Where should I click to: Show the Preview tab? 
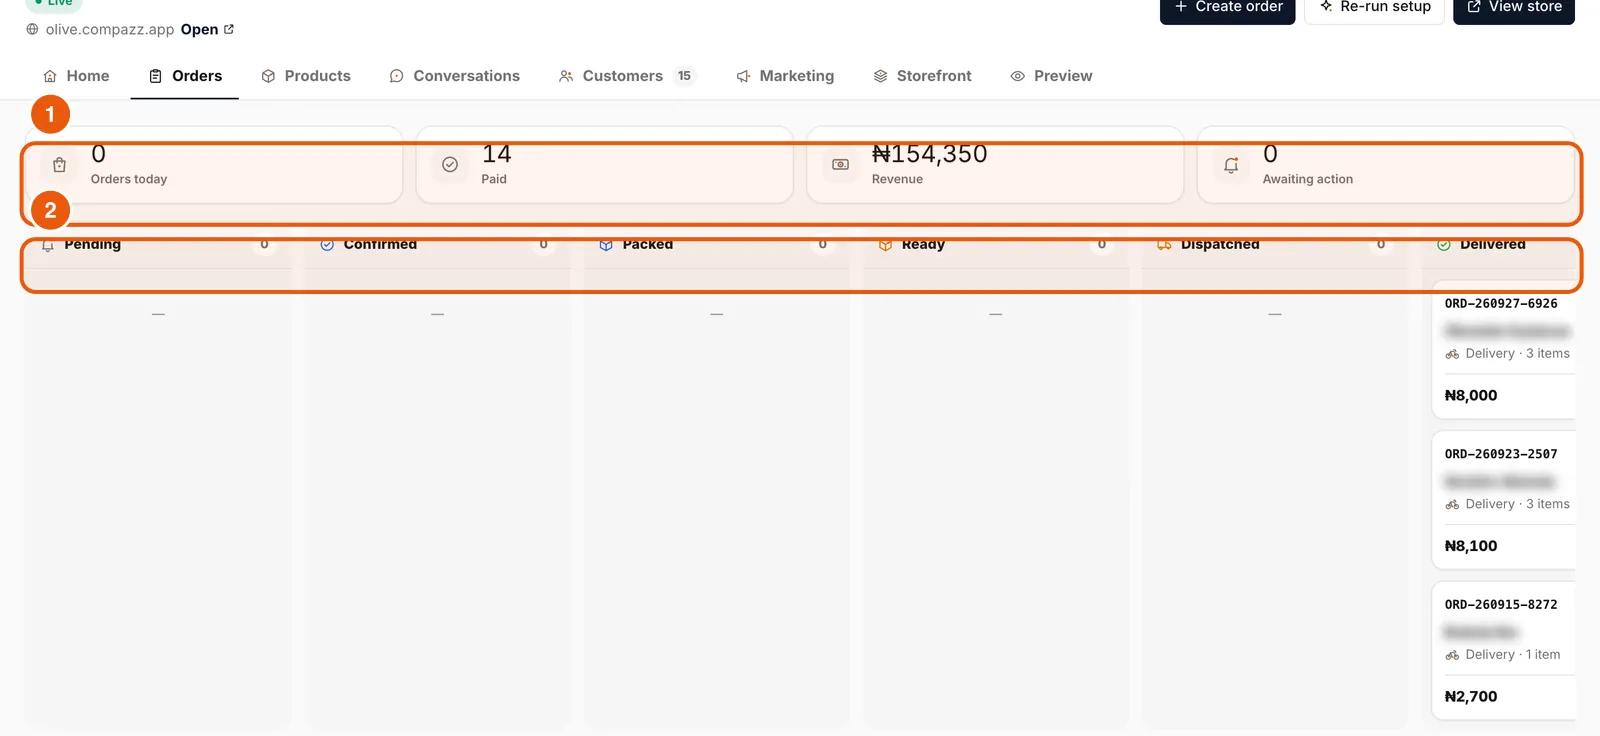1051,76
